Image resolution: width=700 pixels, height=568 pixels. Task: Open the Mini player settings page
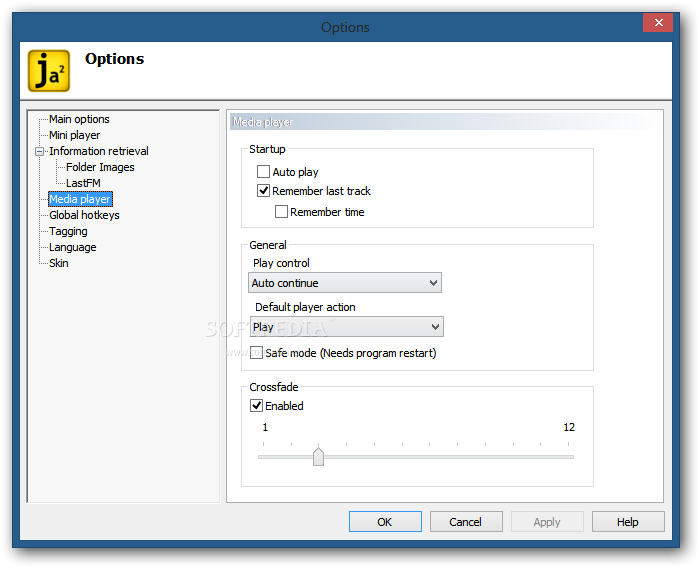(x=75, y=135)
